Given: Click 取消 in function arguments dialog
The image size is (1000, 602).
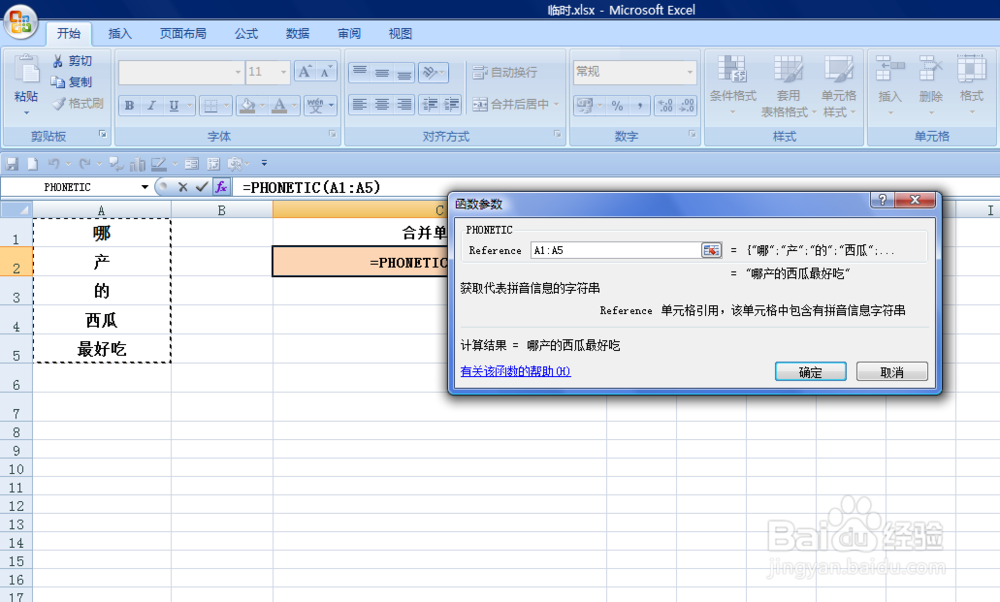Looking at the screenshot, I should (x=892, y=372).
